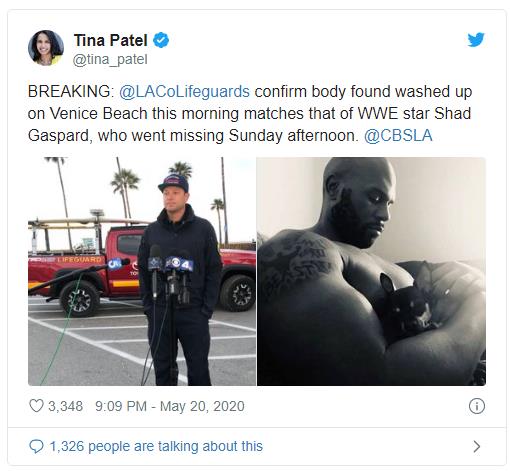Click the speech bubble reply icon

pos(36,446)
